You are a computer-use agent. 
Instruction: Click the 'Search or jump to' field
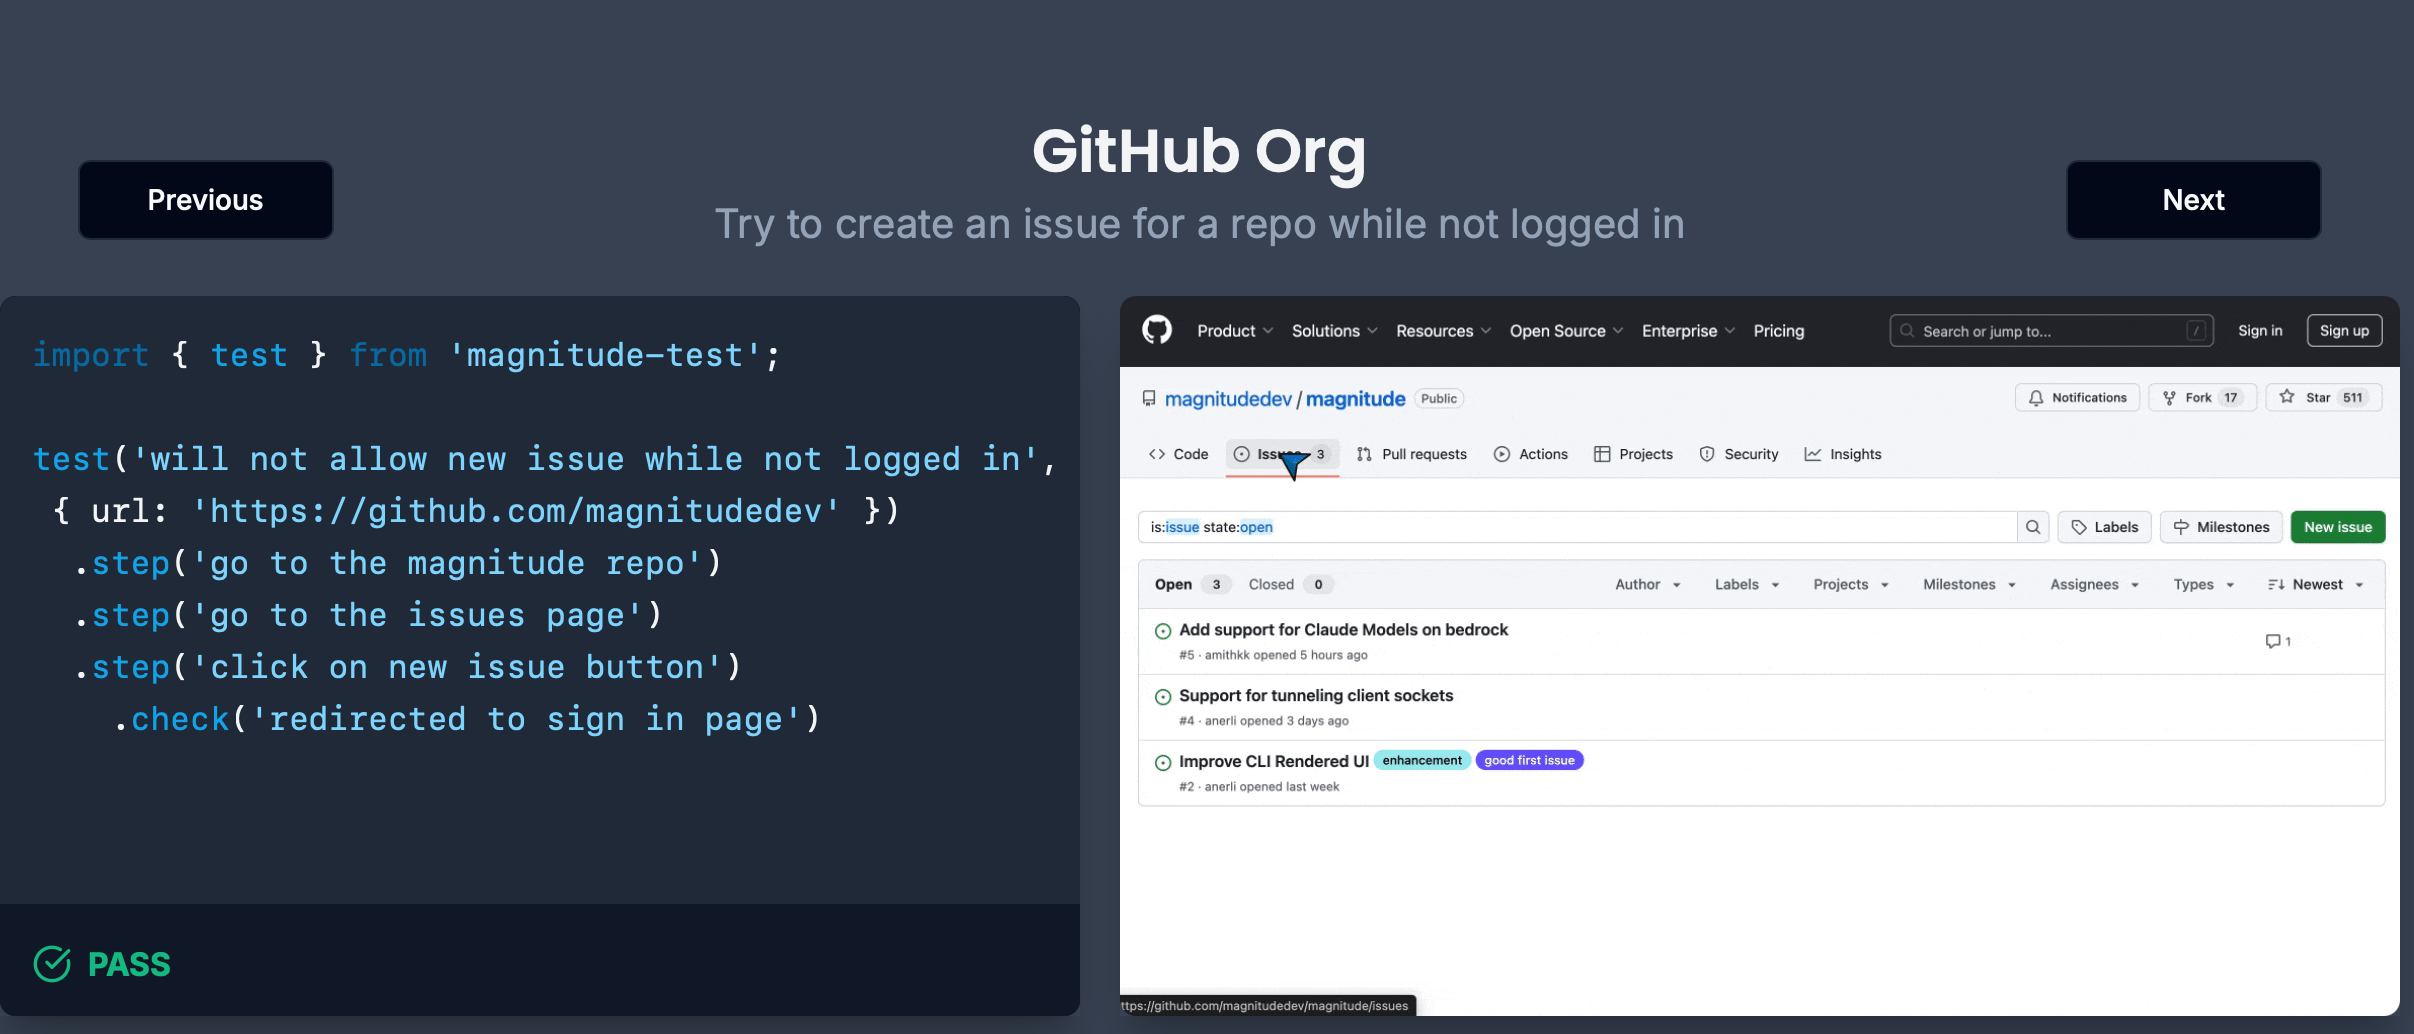(x=2051, y=331)
